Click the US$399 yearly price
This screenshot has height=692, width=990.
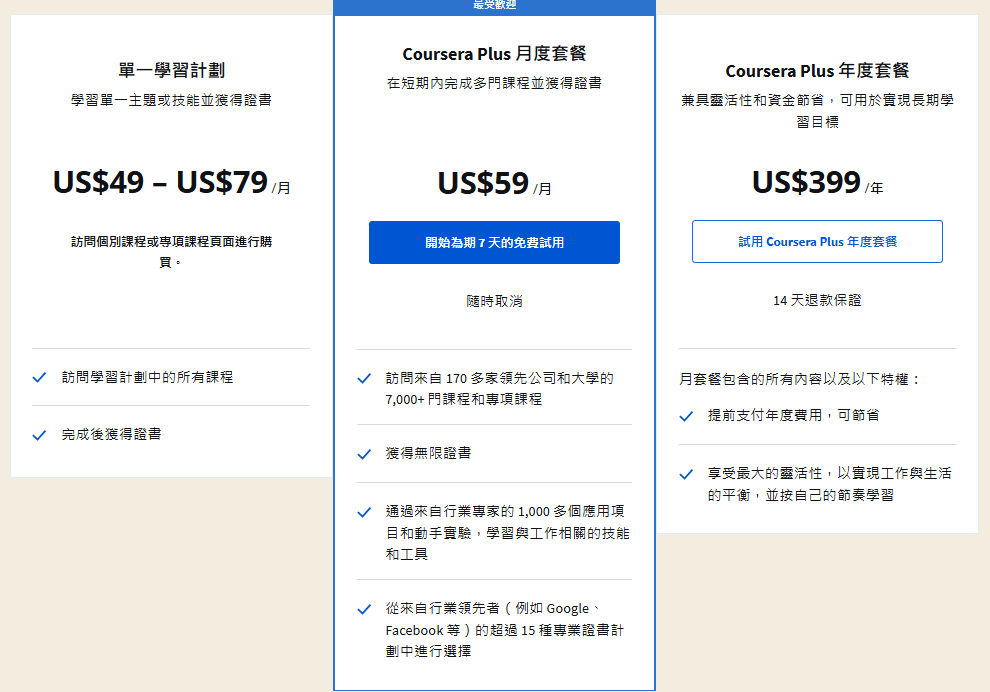coord(806,182)
